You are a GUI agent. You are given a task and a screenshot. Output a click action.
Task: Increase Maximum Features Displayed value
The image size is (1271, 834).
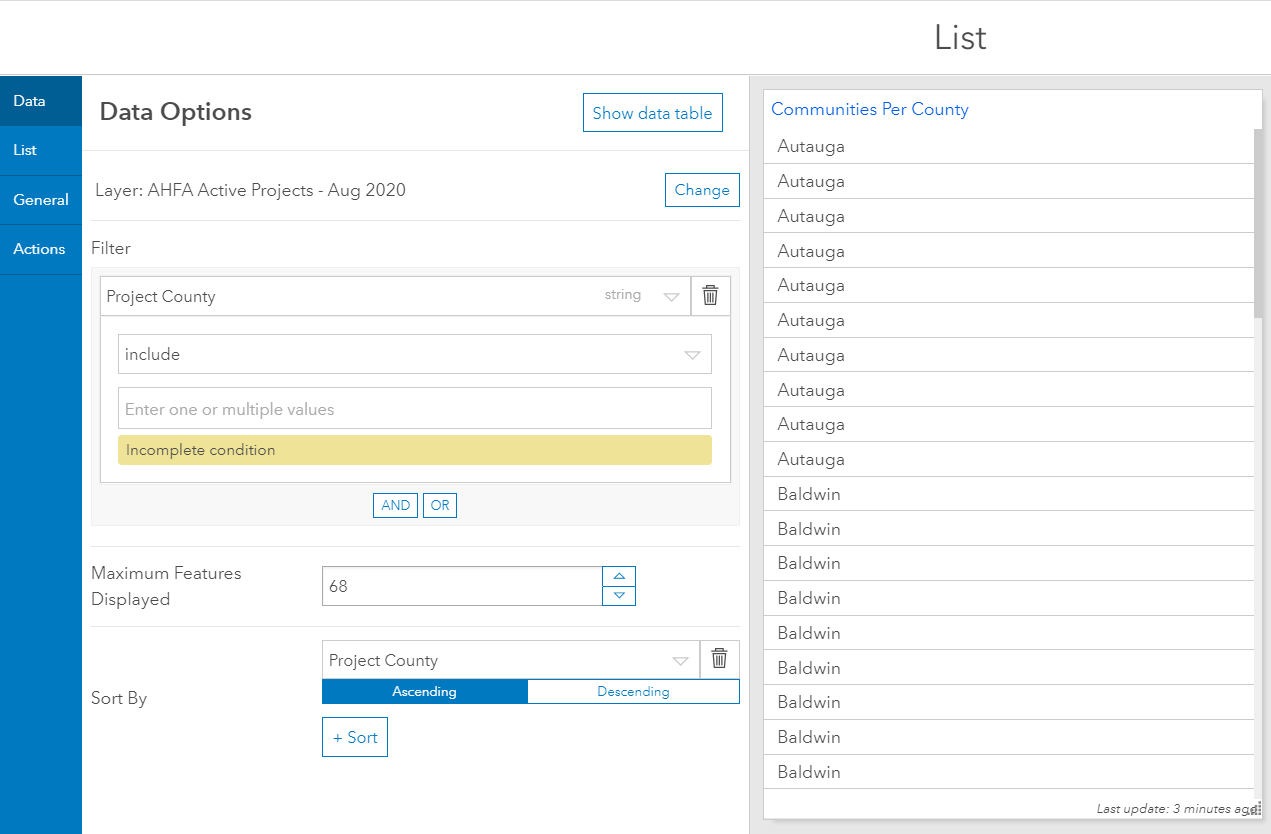pyautogui.click(x=619, y=576)
